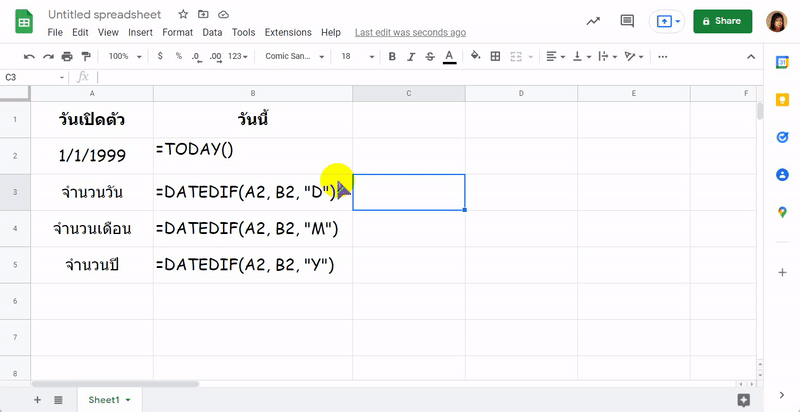
Task: Open the Merge cells options dropdown
Action: click(531, 57)
